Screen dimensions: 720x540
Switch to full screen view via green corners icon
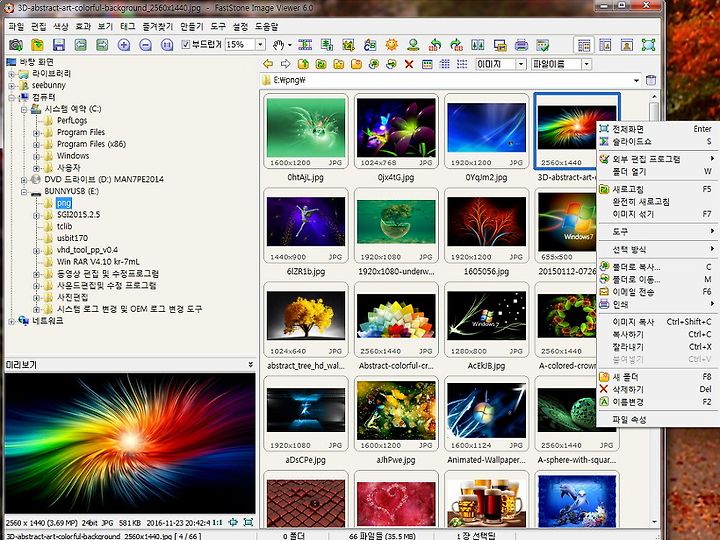point(648,45)
